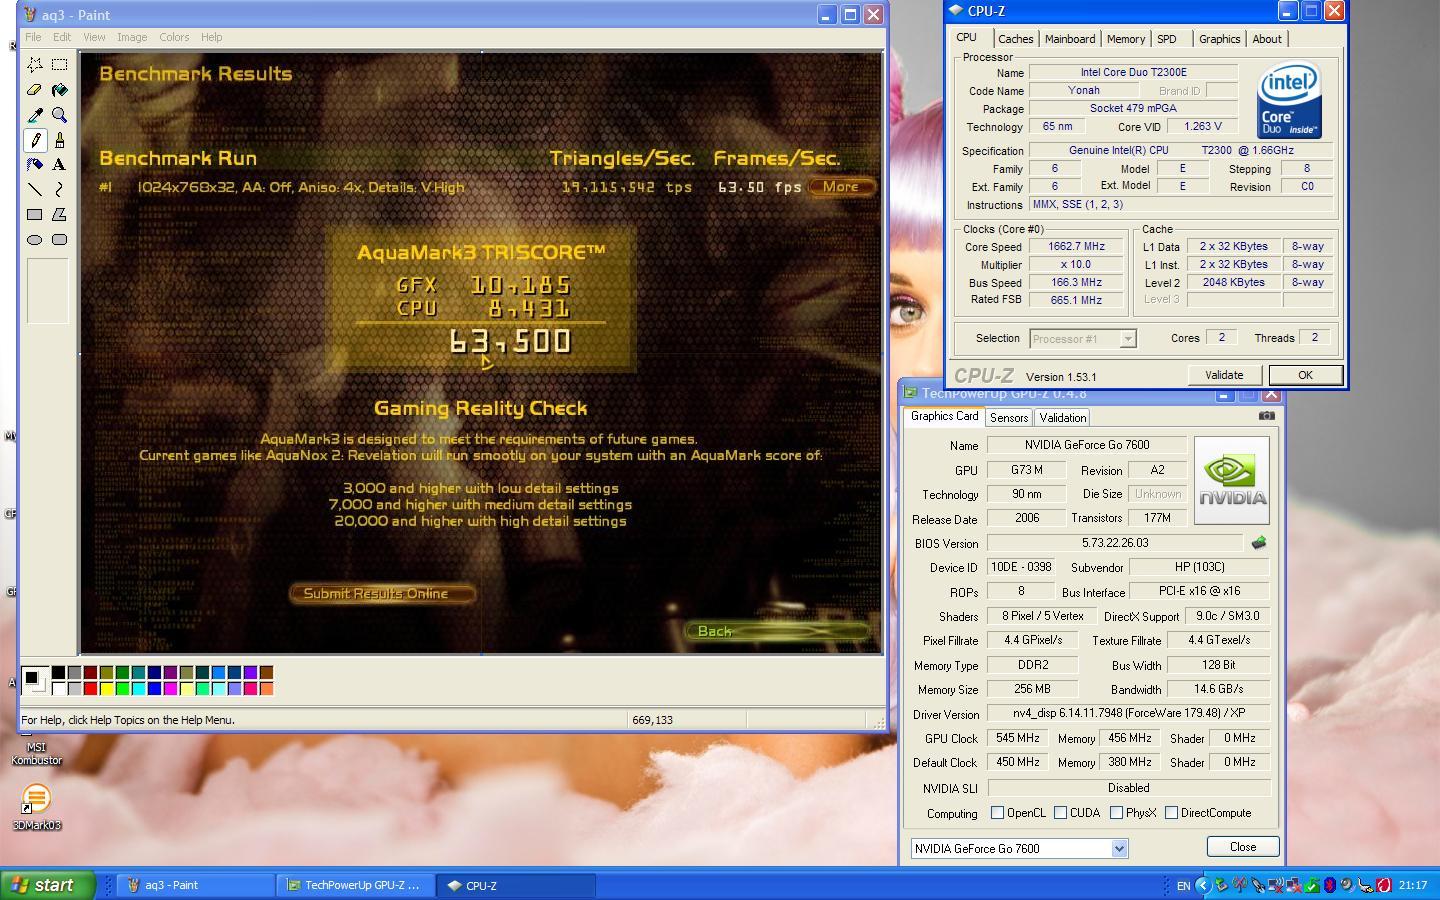This screenshot has width=1440, height=900.
Task: Pick the yellow palette color swatch
Action: (106, 688)
